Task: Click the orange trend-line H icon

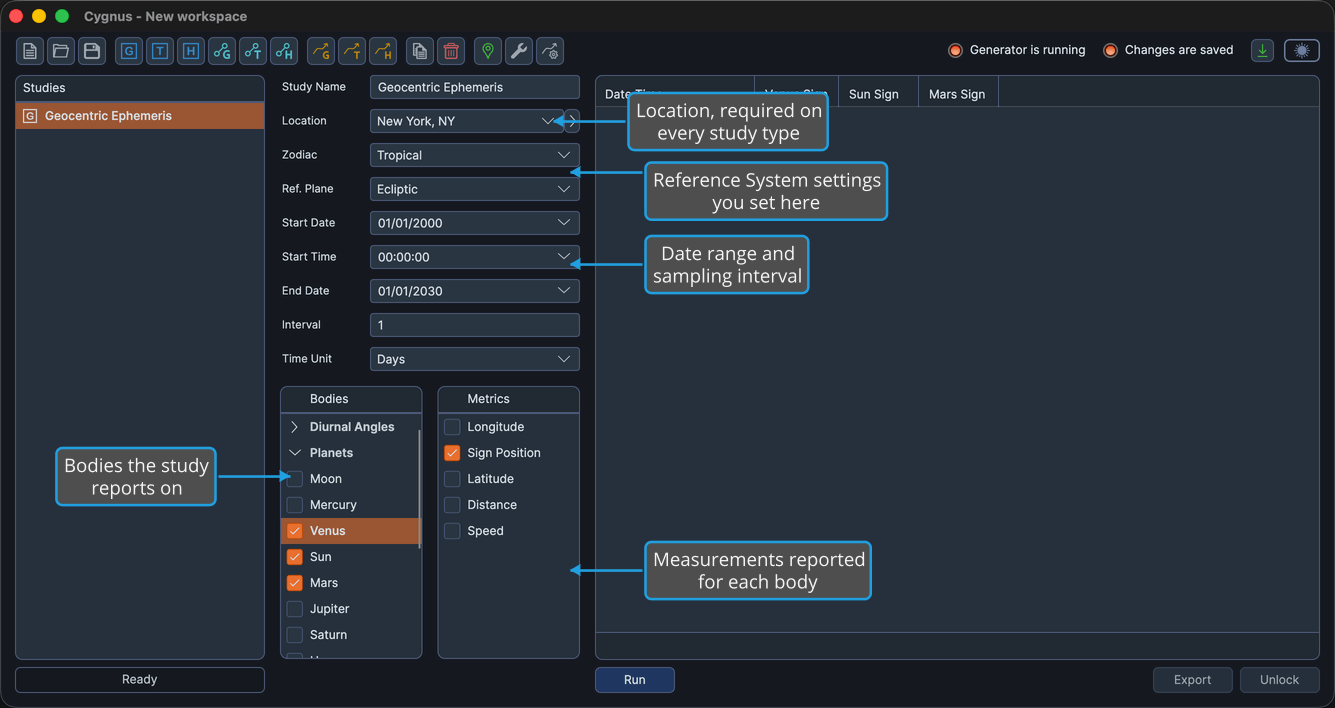Action: [383, 51]
